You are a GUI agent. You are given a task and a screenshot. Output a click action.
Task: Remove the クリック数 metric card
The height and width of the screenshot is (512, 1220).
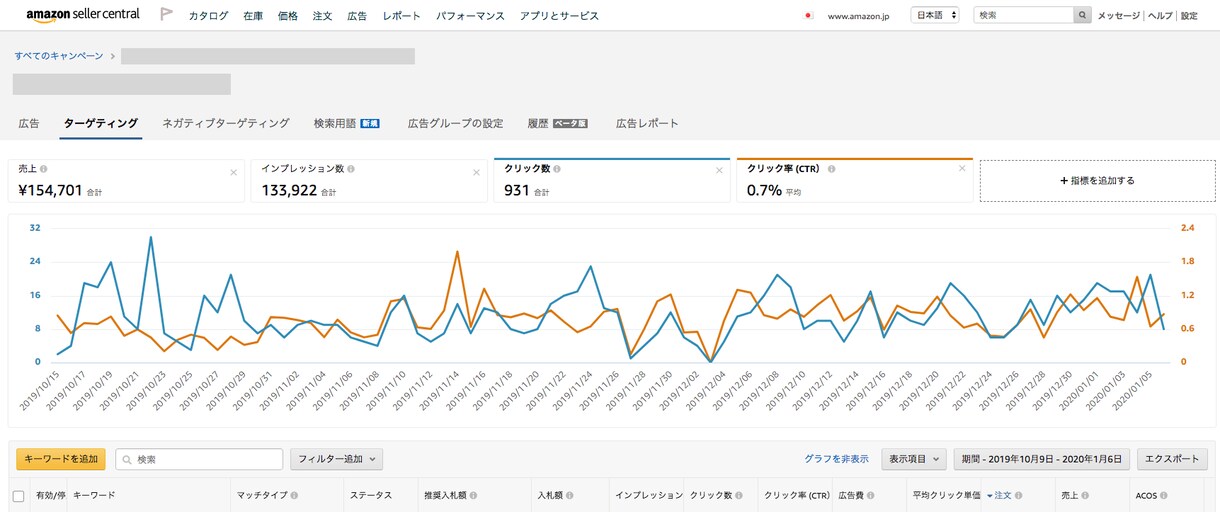pos(719,170)
